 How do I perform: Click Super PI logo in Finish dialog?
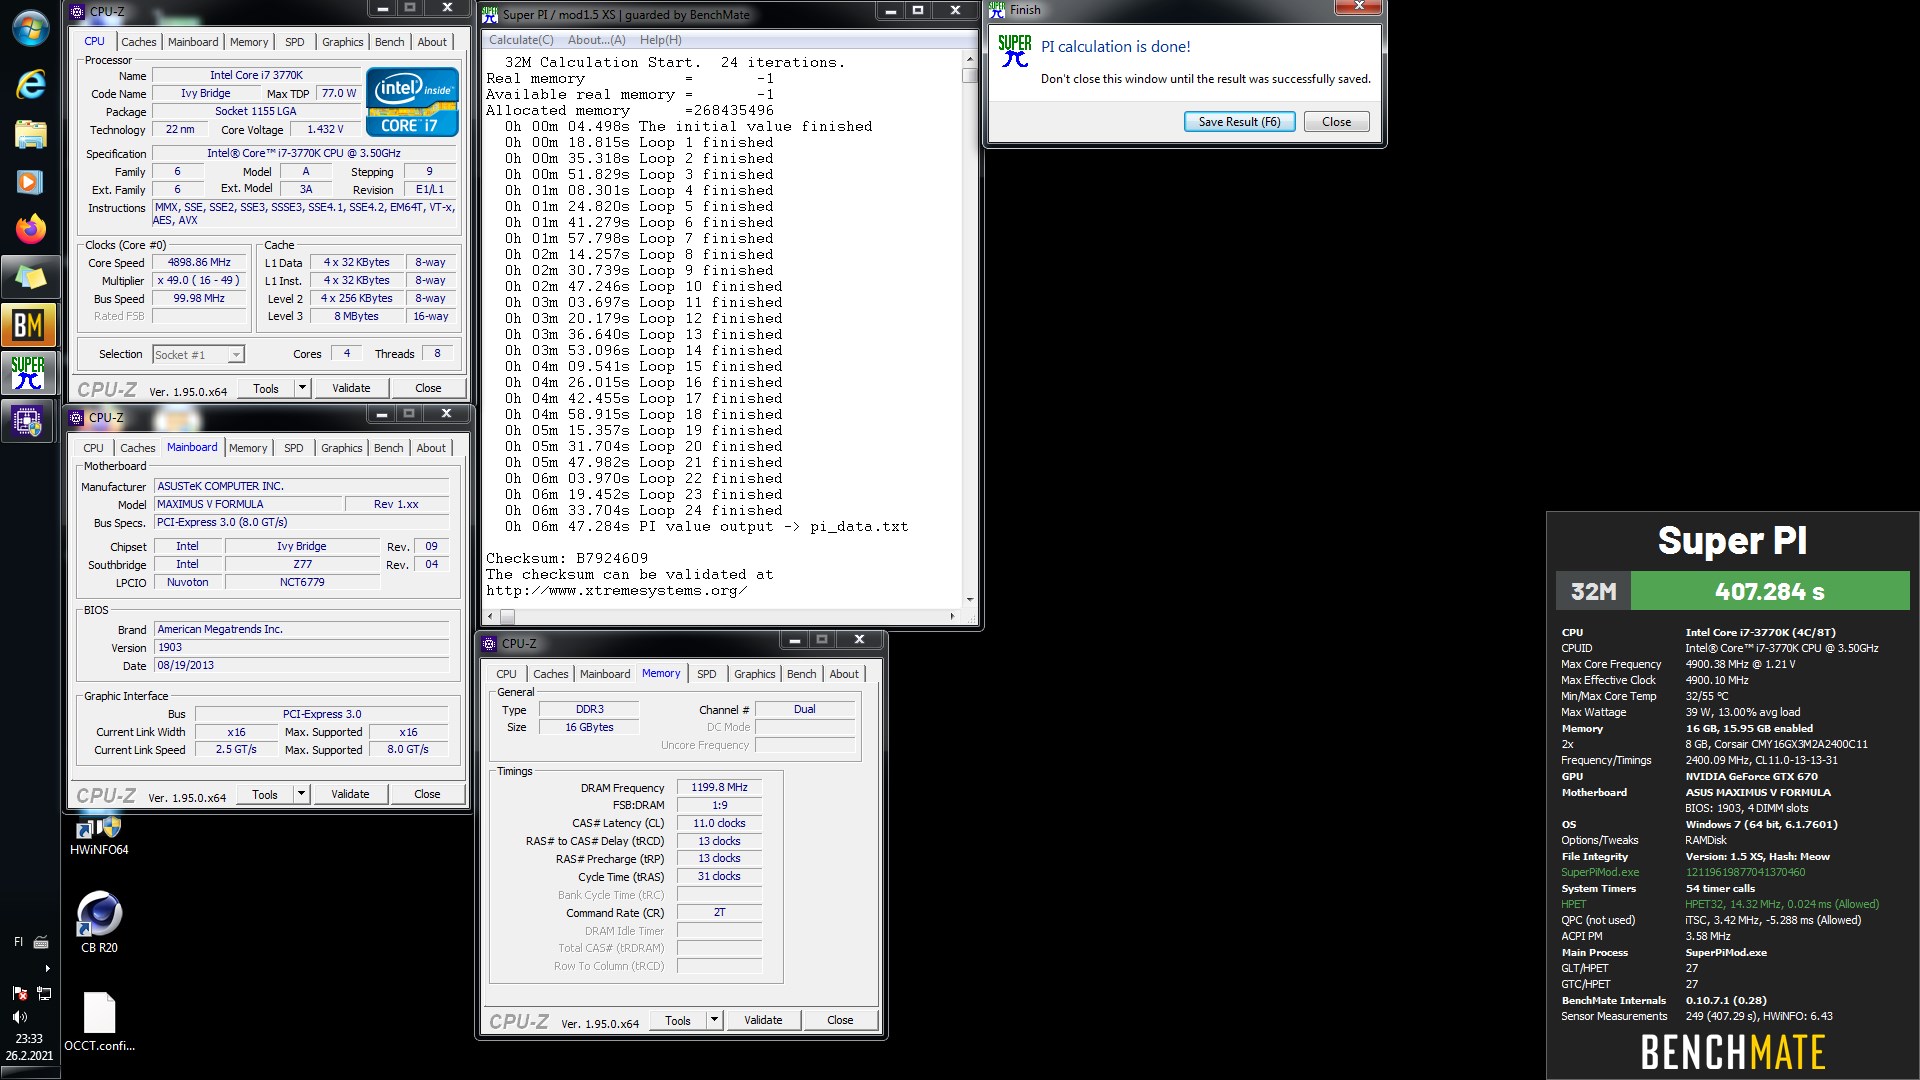1014,52
